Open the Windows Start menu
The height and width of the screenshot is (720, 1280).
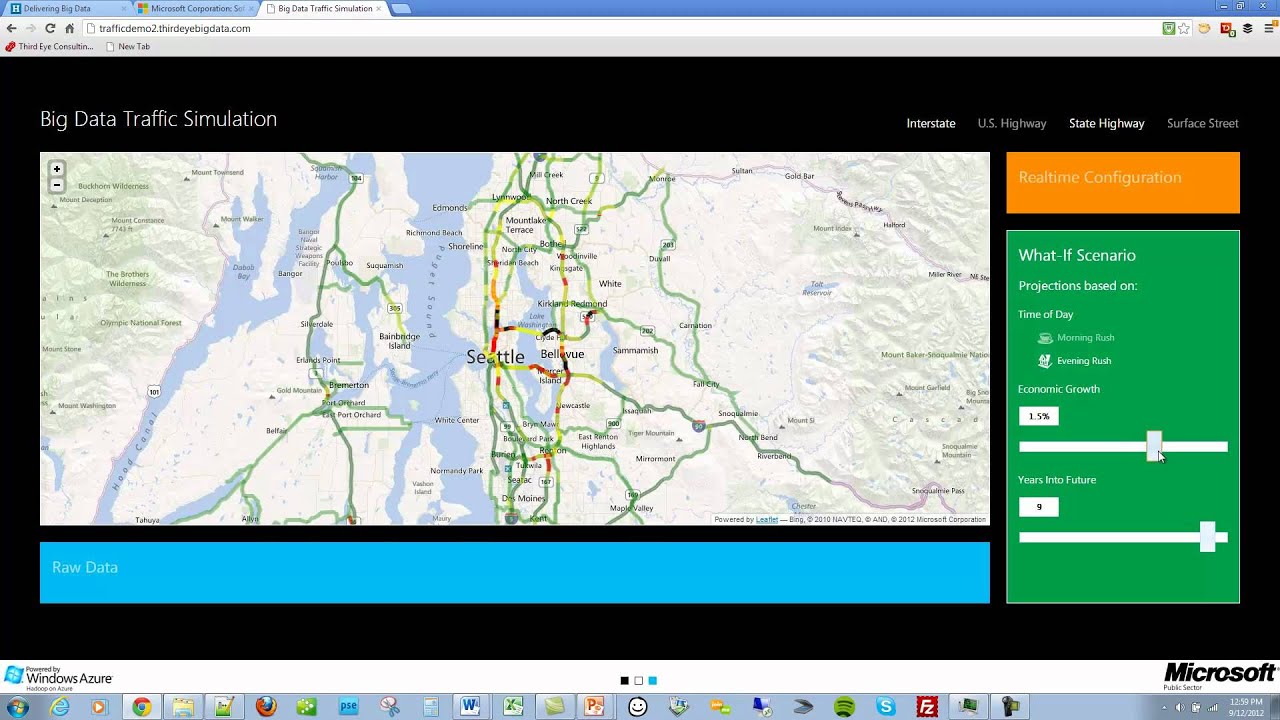click(17, 707)
